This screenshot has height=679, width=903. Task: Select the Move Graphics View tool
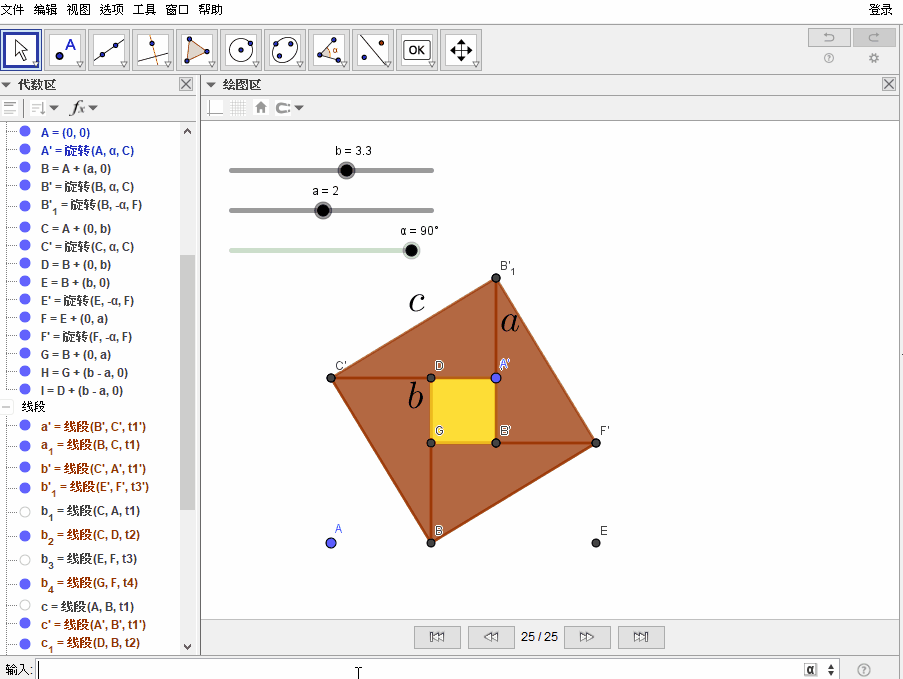coord(460,50)
